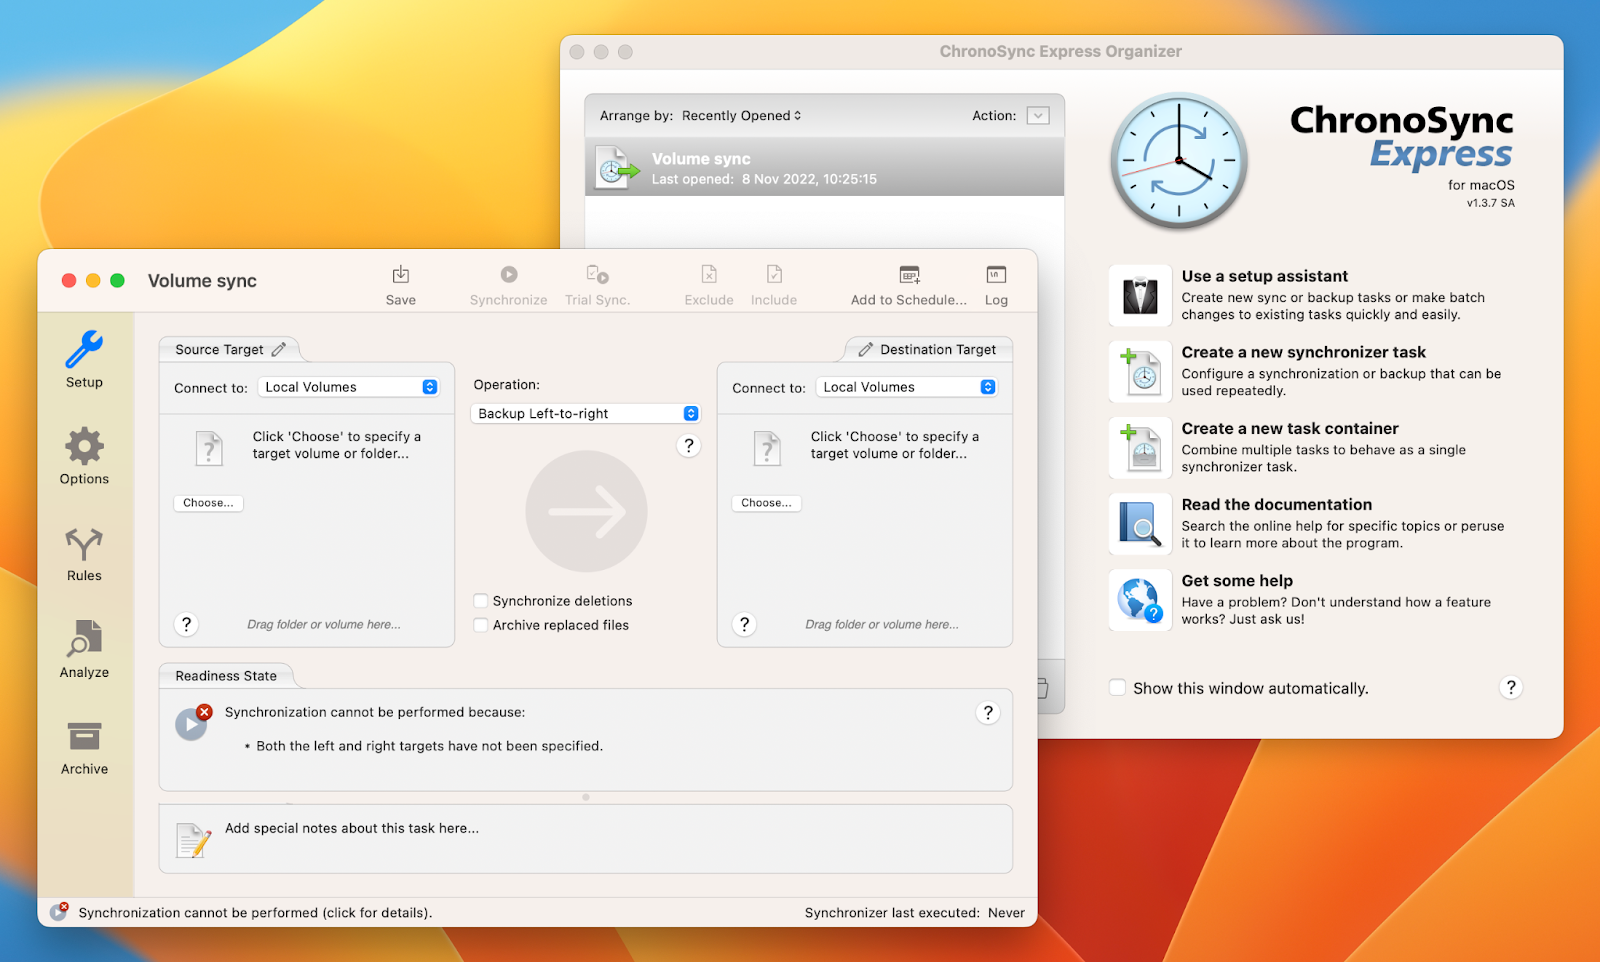The image size is (1600, 962).
Task: Click Get some help heading
Action: click(x=1237, y=580)
